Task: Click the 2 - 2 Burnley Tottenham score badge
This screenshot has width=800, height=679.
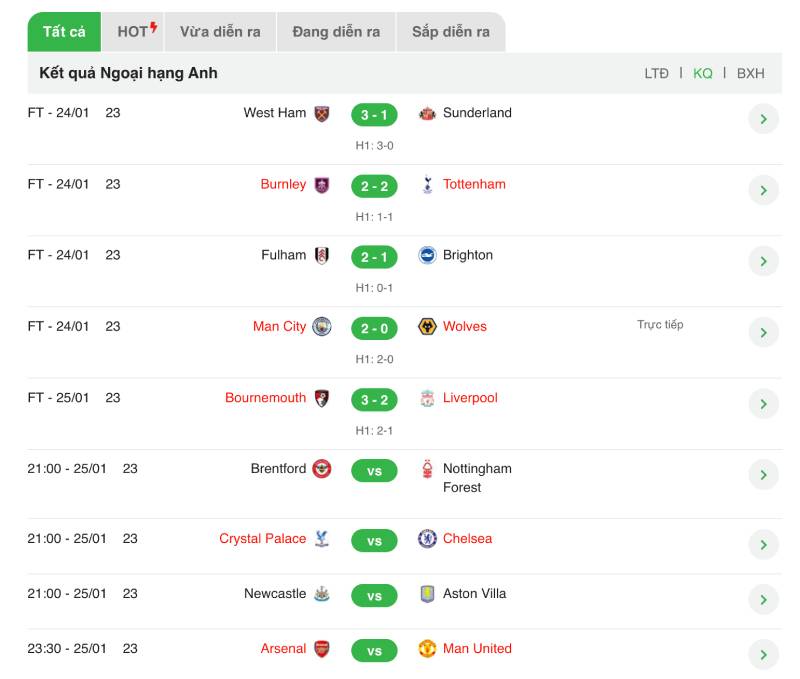Action: tap(374, 186)
